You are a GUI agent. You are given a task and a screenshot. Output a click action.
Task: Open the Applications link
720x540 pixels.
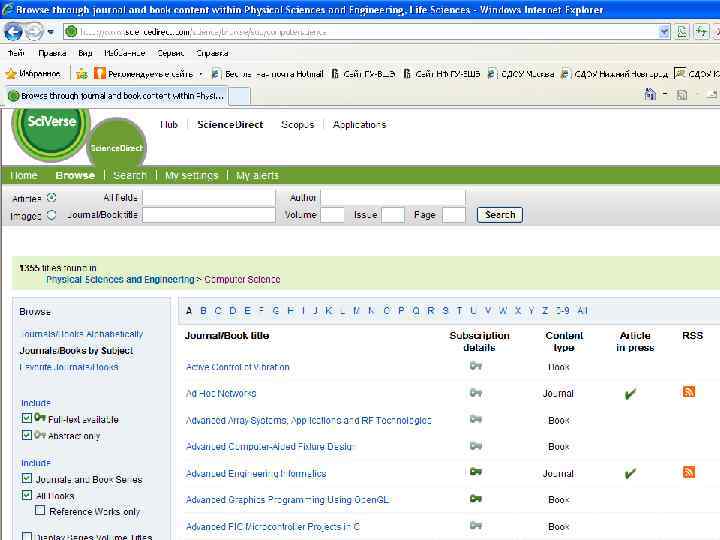(359, 124)
